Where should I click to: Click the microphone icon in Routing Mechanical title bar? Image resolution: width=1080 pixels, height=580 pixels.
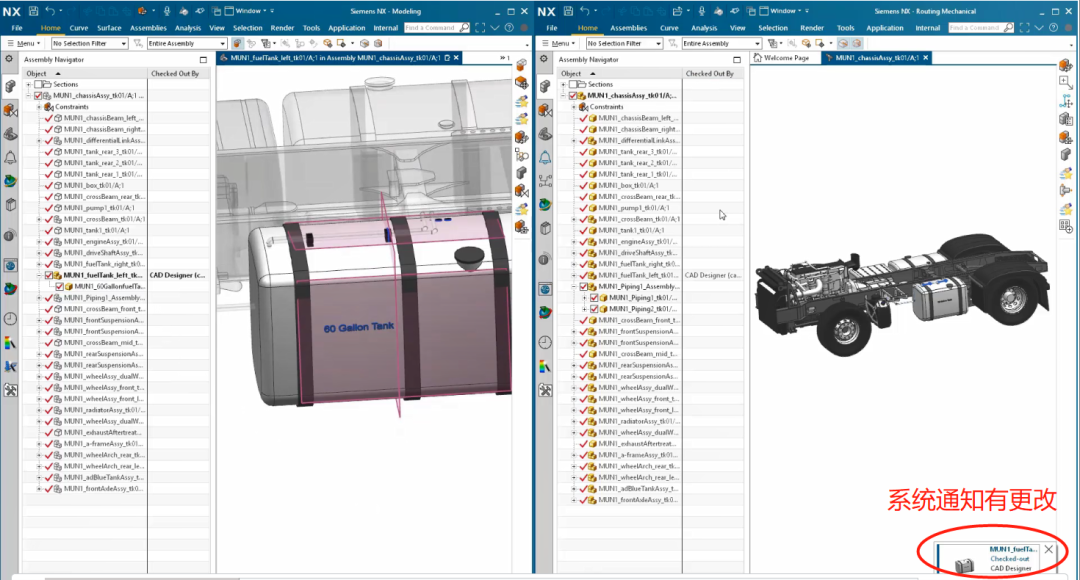[701, 11]
